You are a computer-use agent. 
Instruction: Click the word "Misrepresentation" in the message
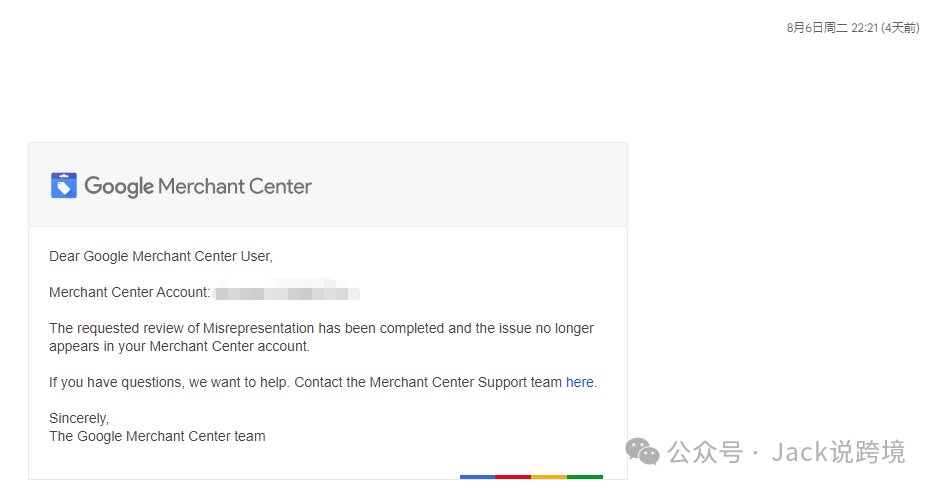click(x=258, y=328)
